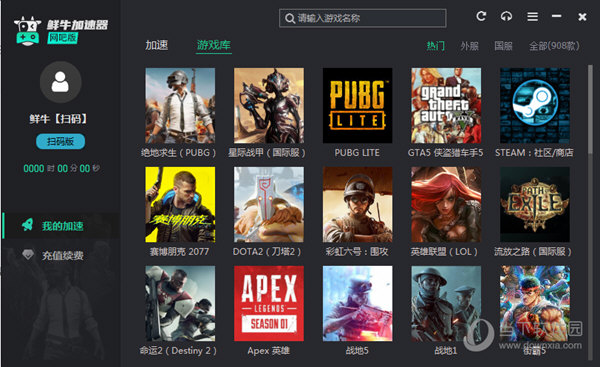Click the 扫码版 button
The height and width of the screenshot is (367, 600).
pos(60,142)
